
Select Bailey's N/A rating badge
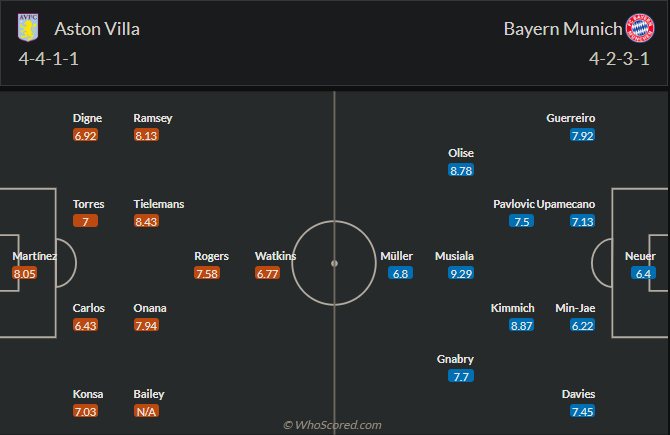(x=147, y=411)
